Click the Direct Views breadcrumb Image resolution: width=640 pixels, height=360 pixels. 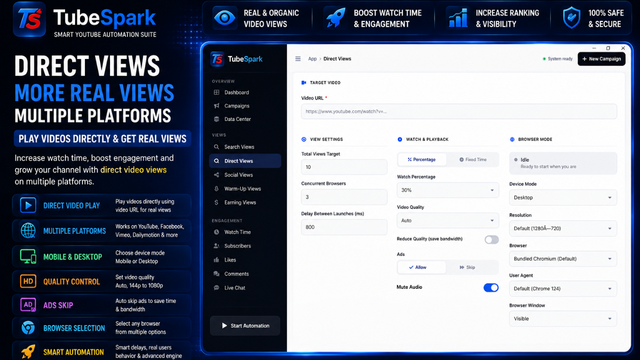pos(337,59)
